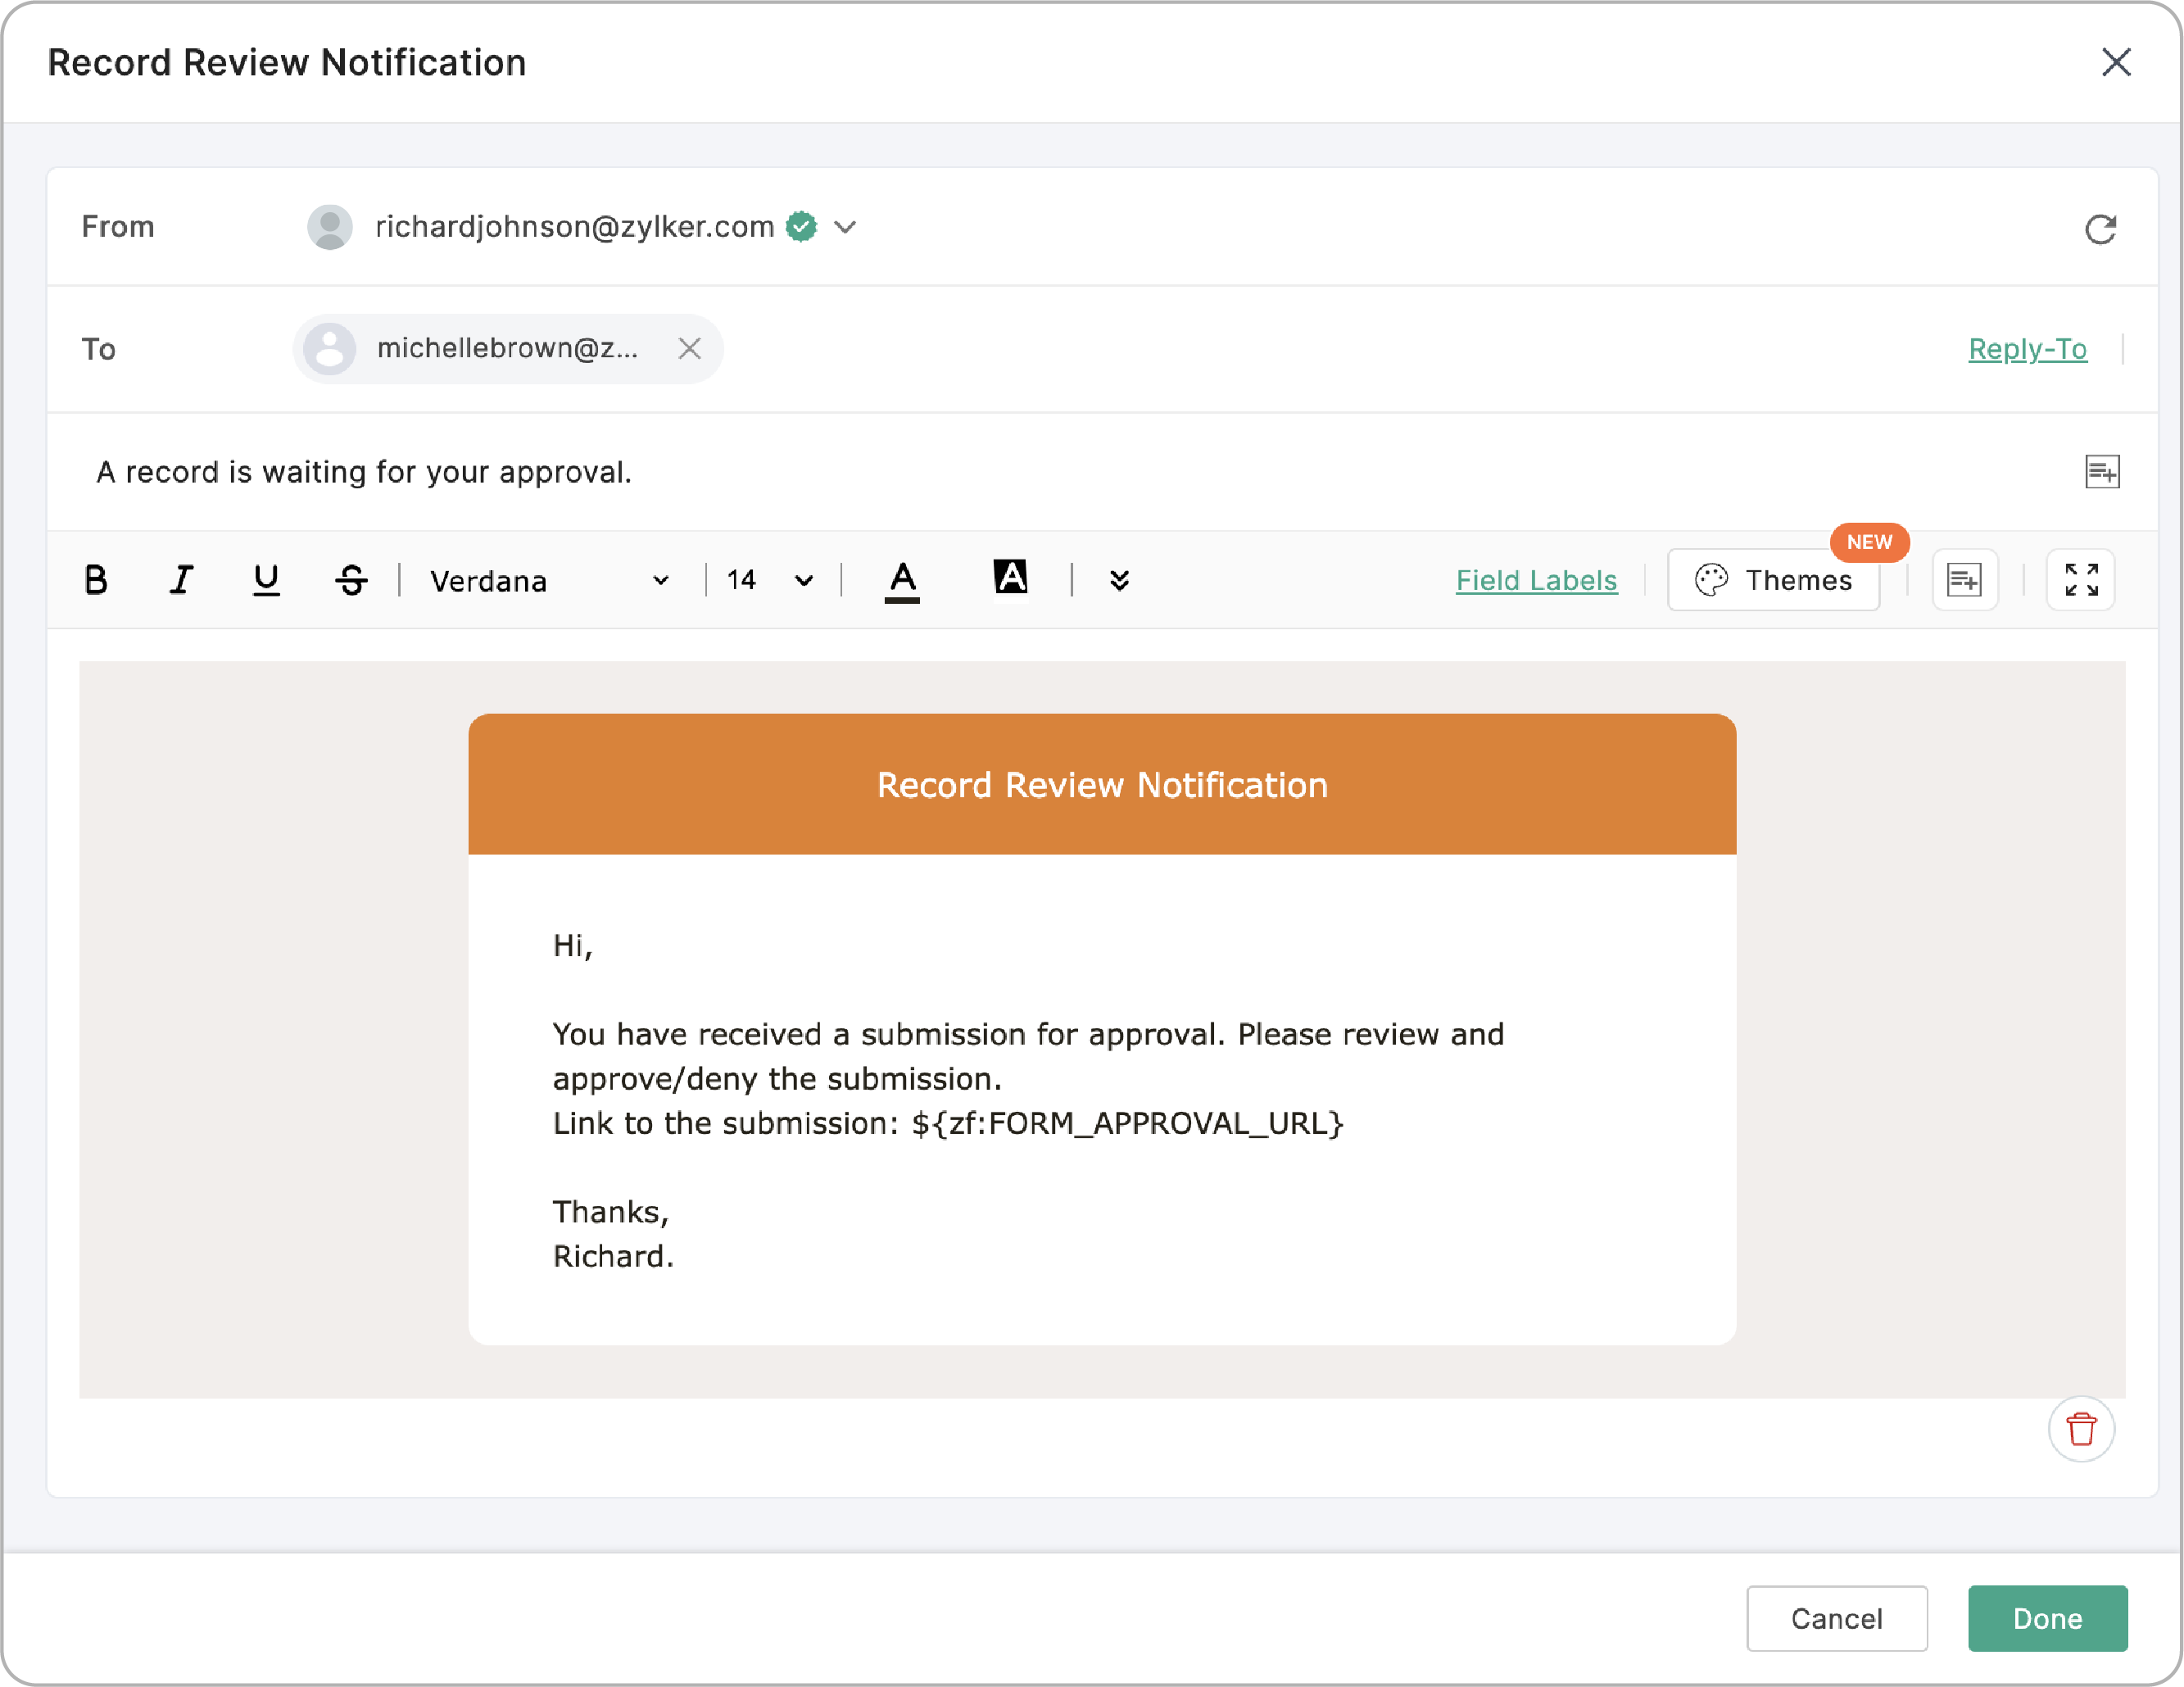The width and height of the screenshot is (2184, 1687).
Task: Click the Done button
Action: pyautogui.click(x=2047, y=1618)
